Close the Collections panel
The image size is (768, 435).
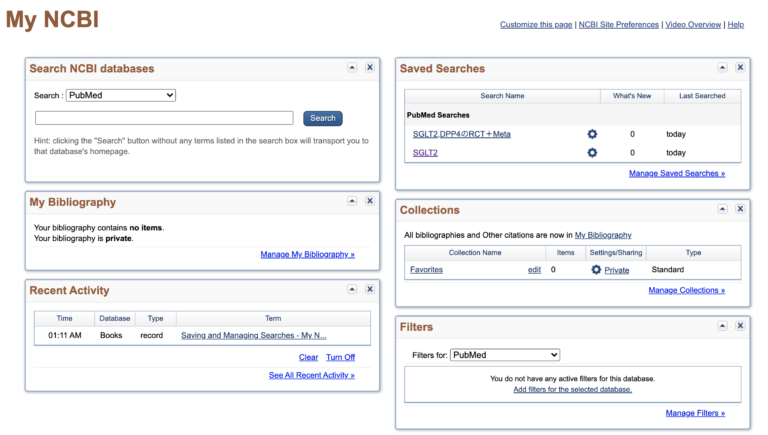pyautogui.click(x=740, y=209)
